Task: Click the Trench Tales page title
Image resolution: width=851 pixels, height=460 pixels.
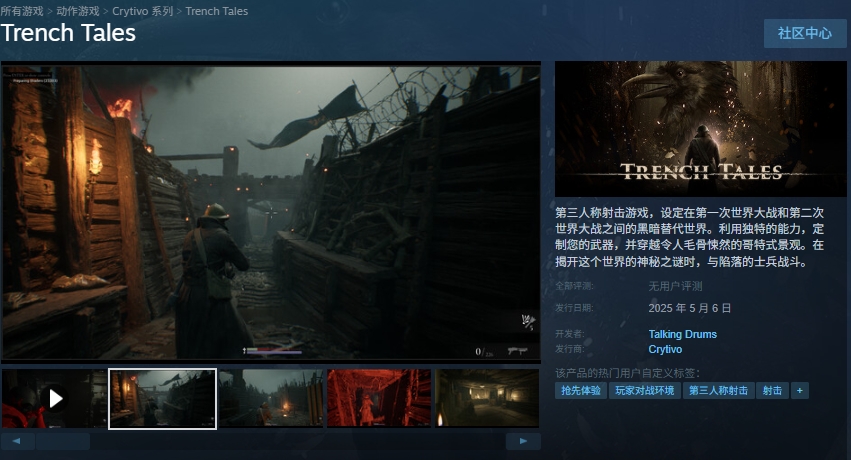Action: click(x=68, y=33)
